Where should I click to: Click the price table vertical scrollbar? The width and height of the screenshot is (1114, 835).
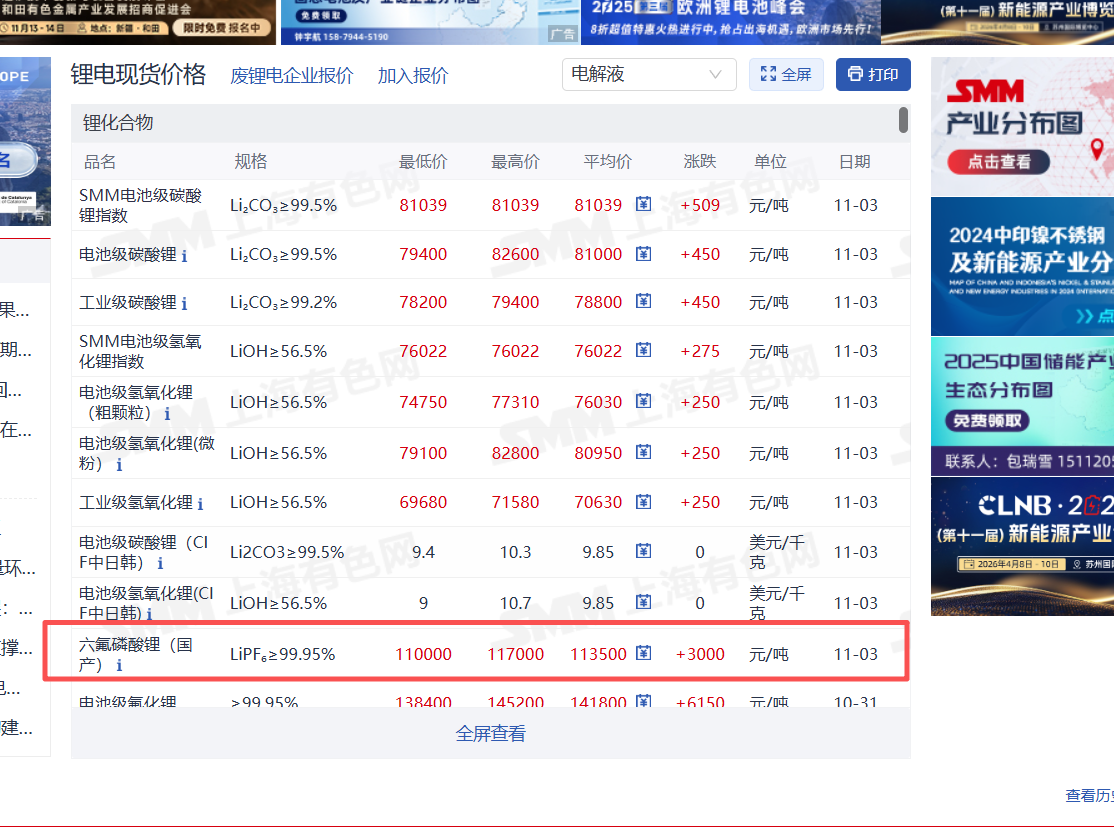click(x=903, y=119)
